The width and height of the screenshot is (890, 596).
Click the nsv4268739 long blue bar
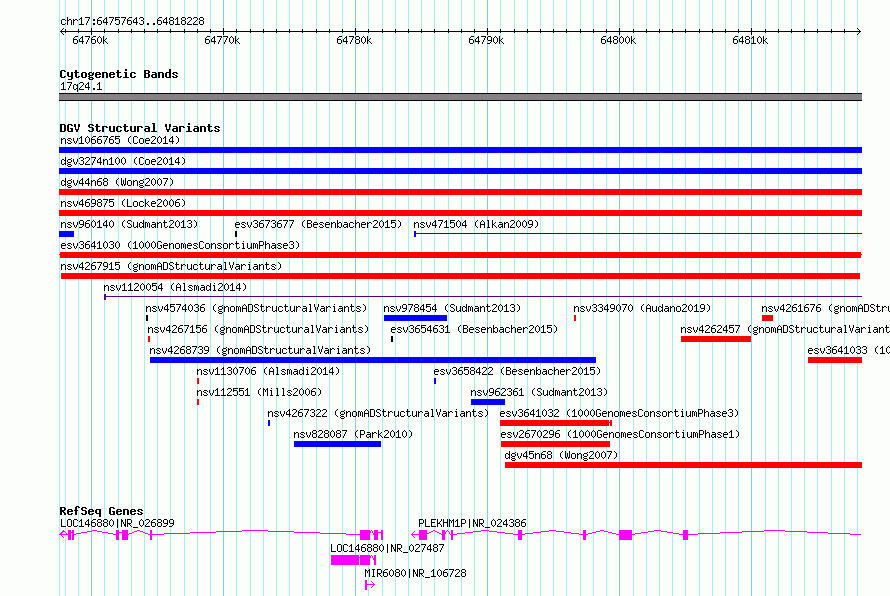tap(373, 360)
